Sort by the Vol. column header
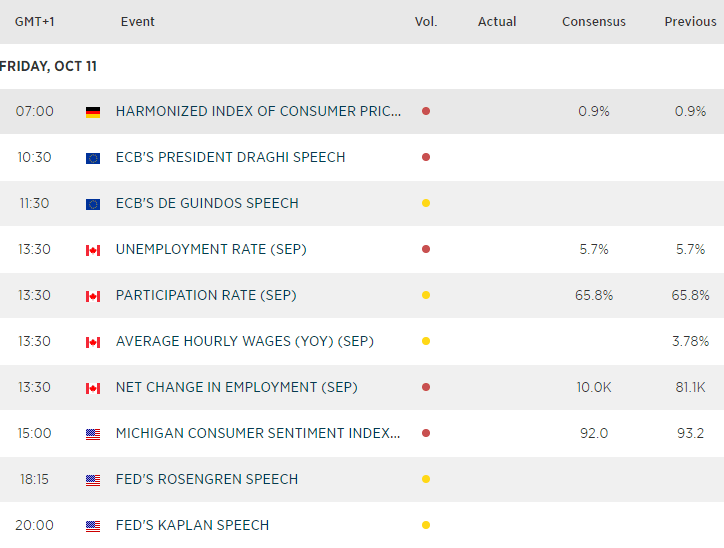 pos(426,21)
